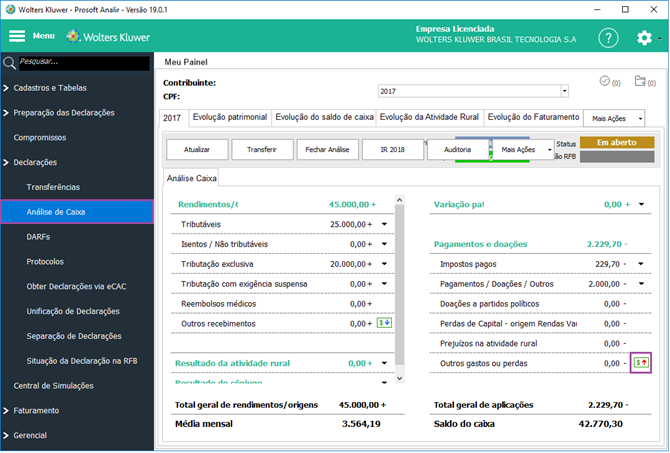Expand Preparação das Declarações menu

(x=6, y=113)
